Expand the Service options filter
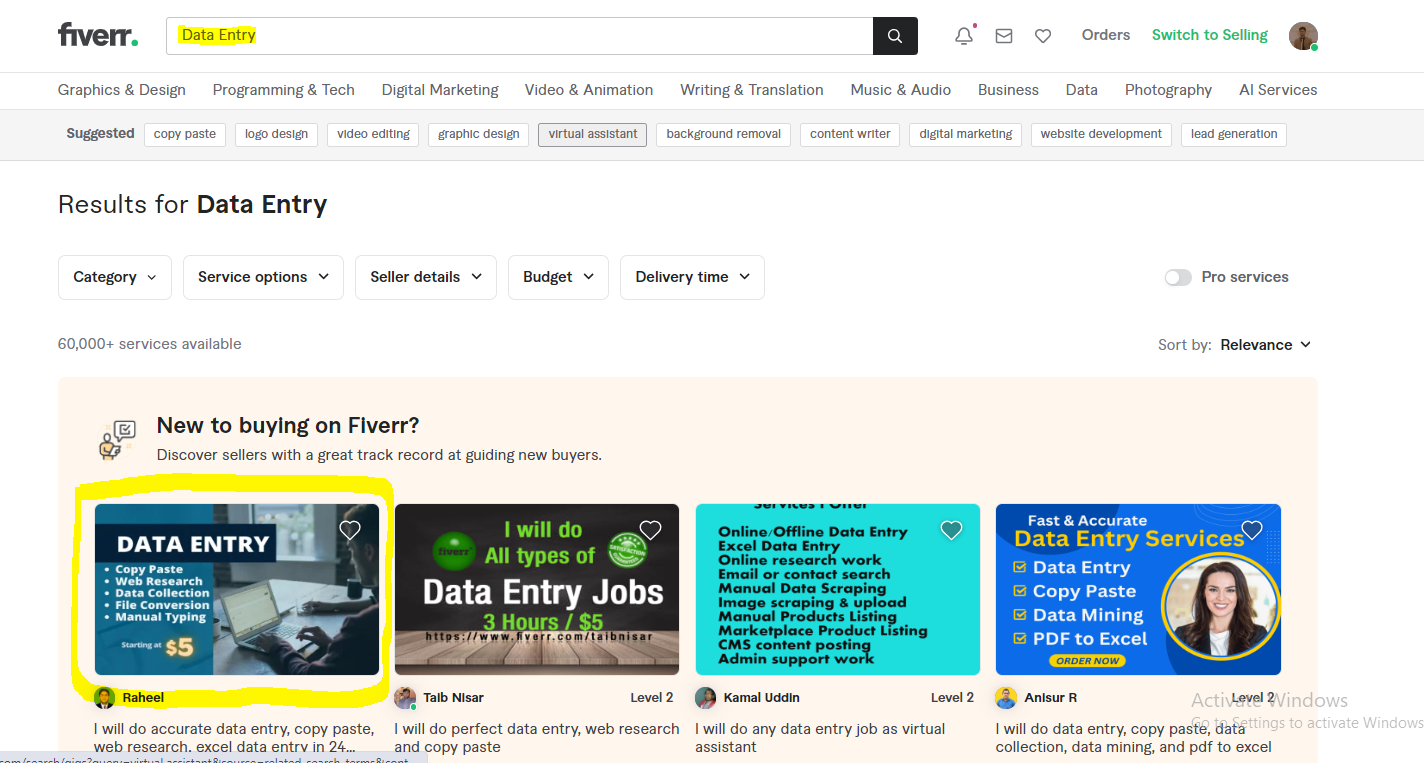This screenshot has width=1424, height=763. click(x=263, y=277)
